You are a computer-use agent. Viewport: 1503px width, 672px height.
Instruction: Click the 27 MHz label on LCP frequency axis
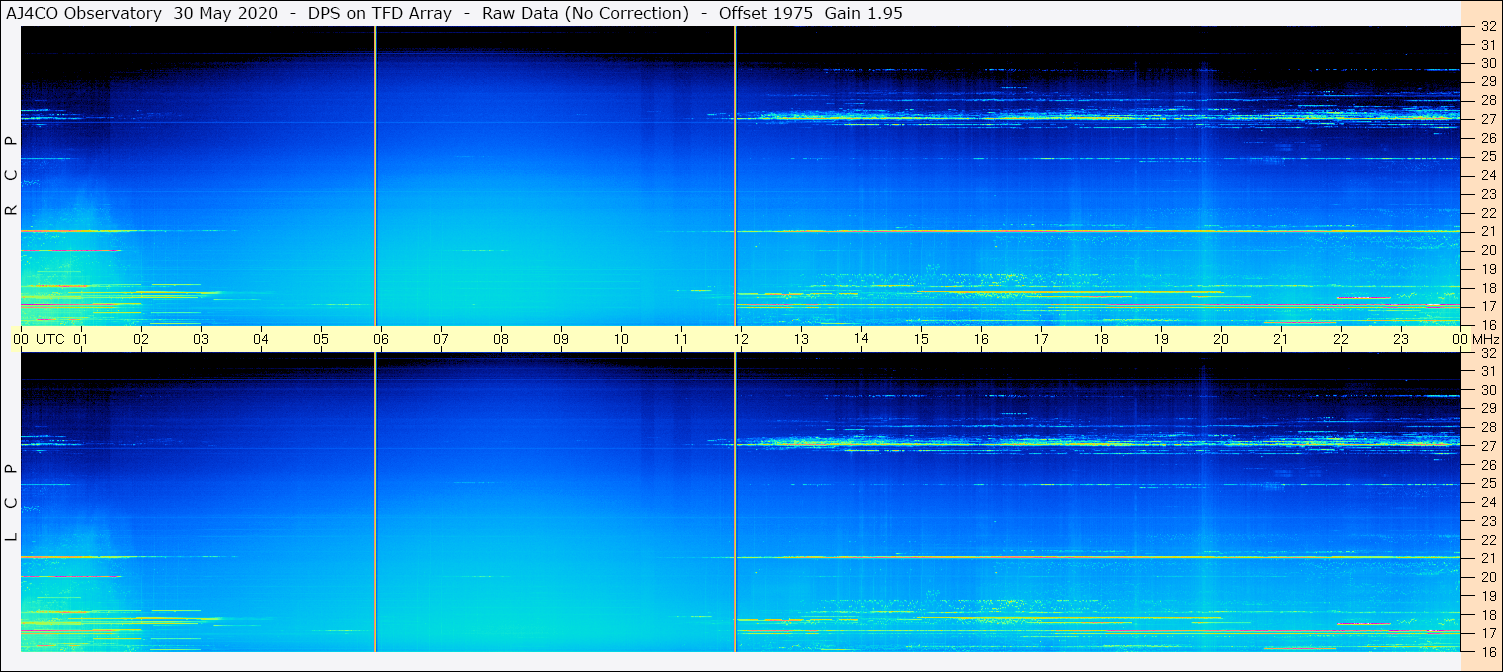1487,446
